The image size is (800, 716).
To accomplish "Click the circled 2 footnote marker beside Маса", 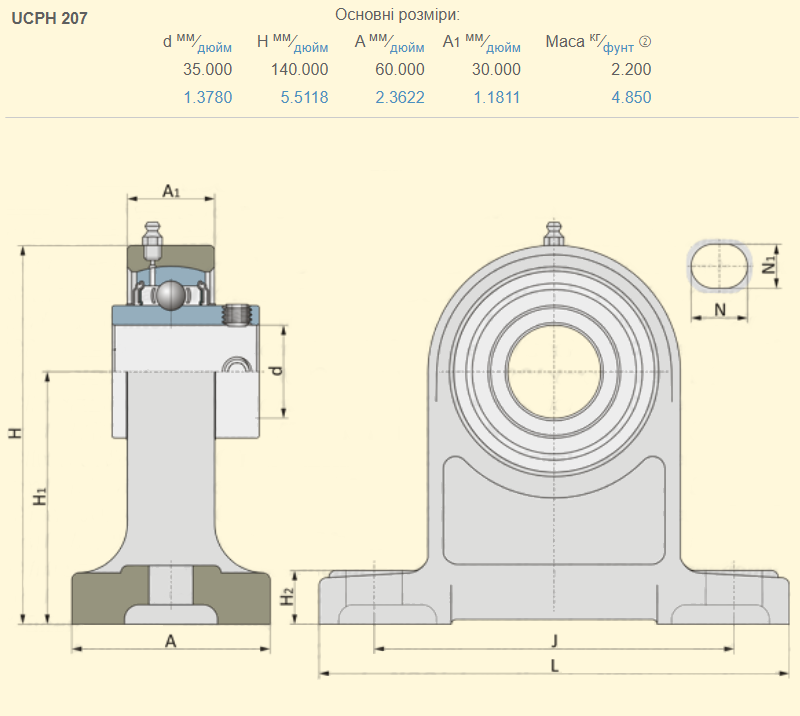I will click(x=645, y=41).
